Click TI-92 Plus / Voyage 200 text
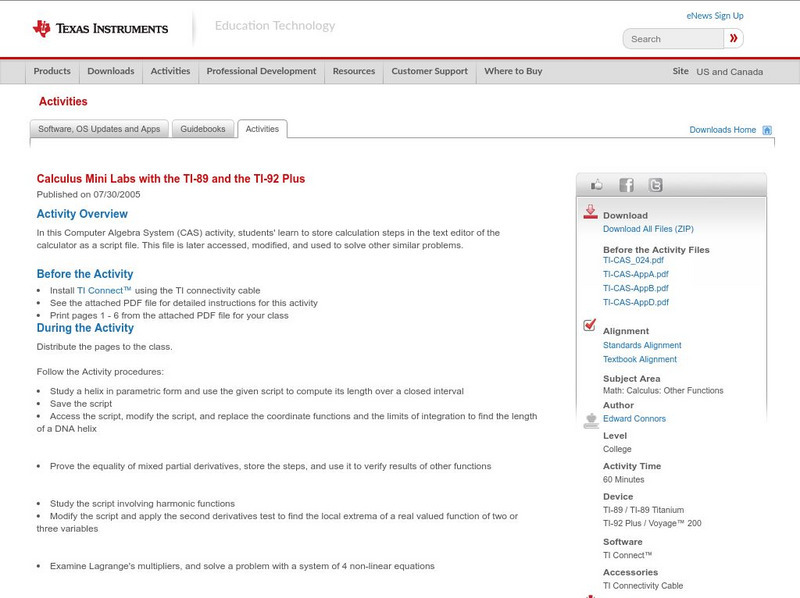 [x=652, y=524]
